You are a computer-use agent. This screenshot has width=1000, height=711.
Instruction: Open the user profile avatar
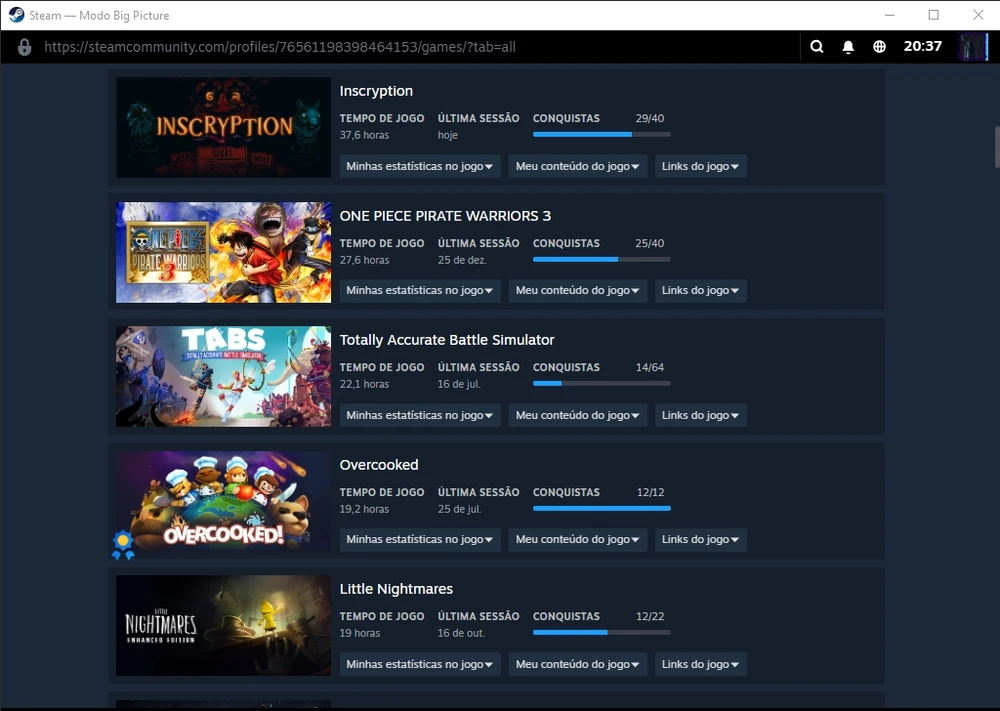click(x=972, y=47)
